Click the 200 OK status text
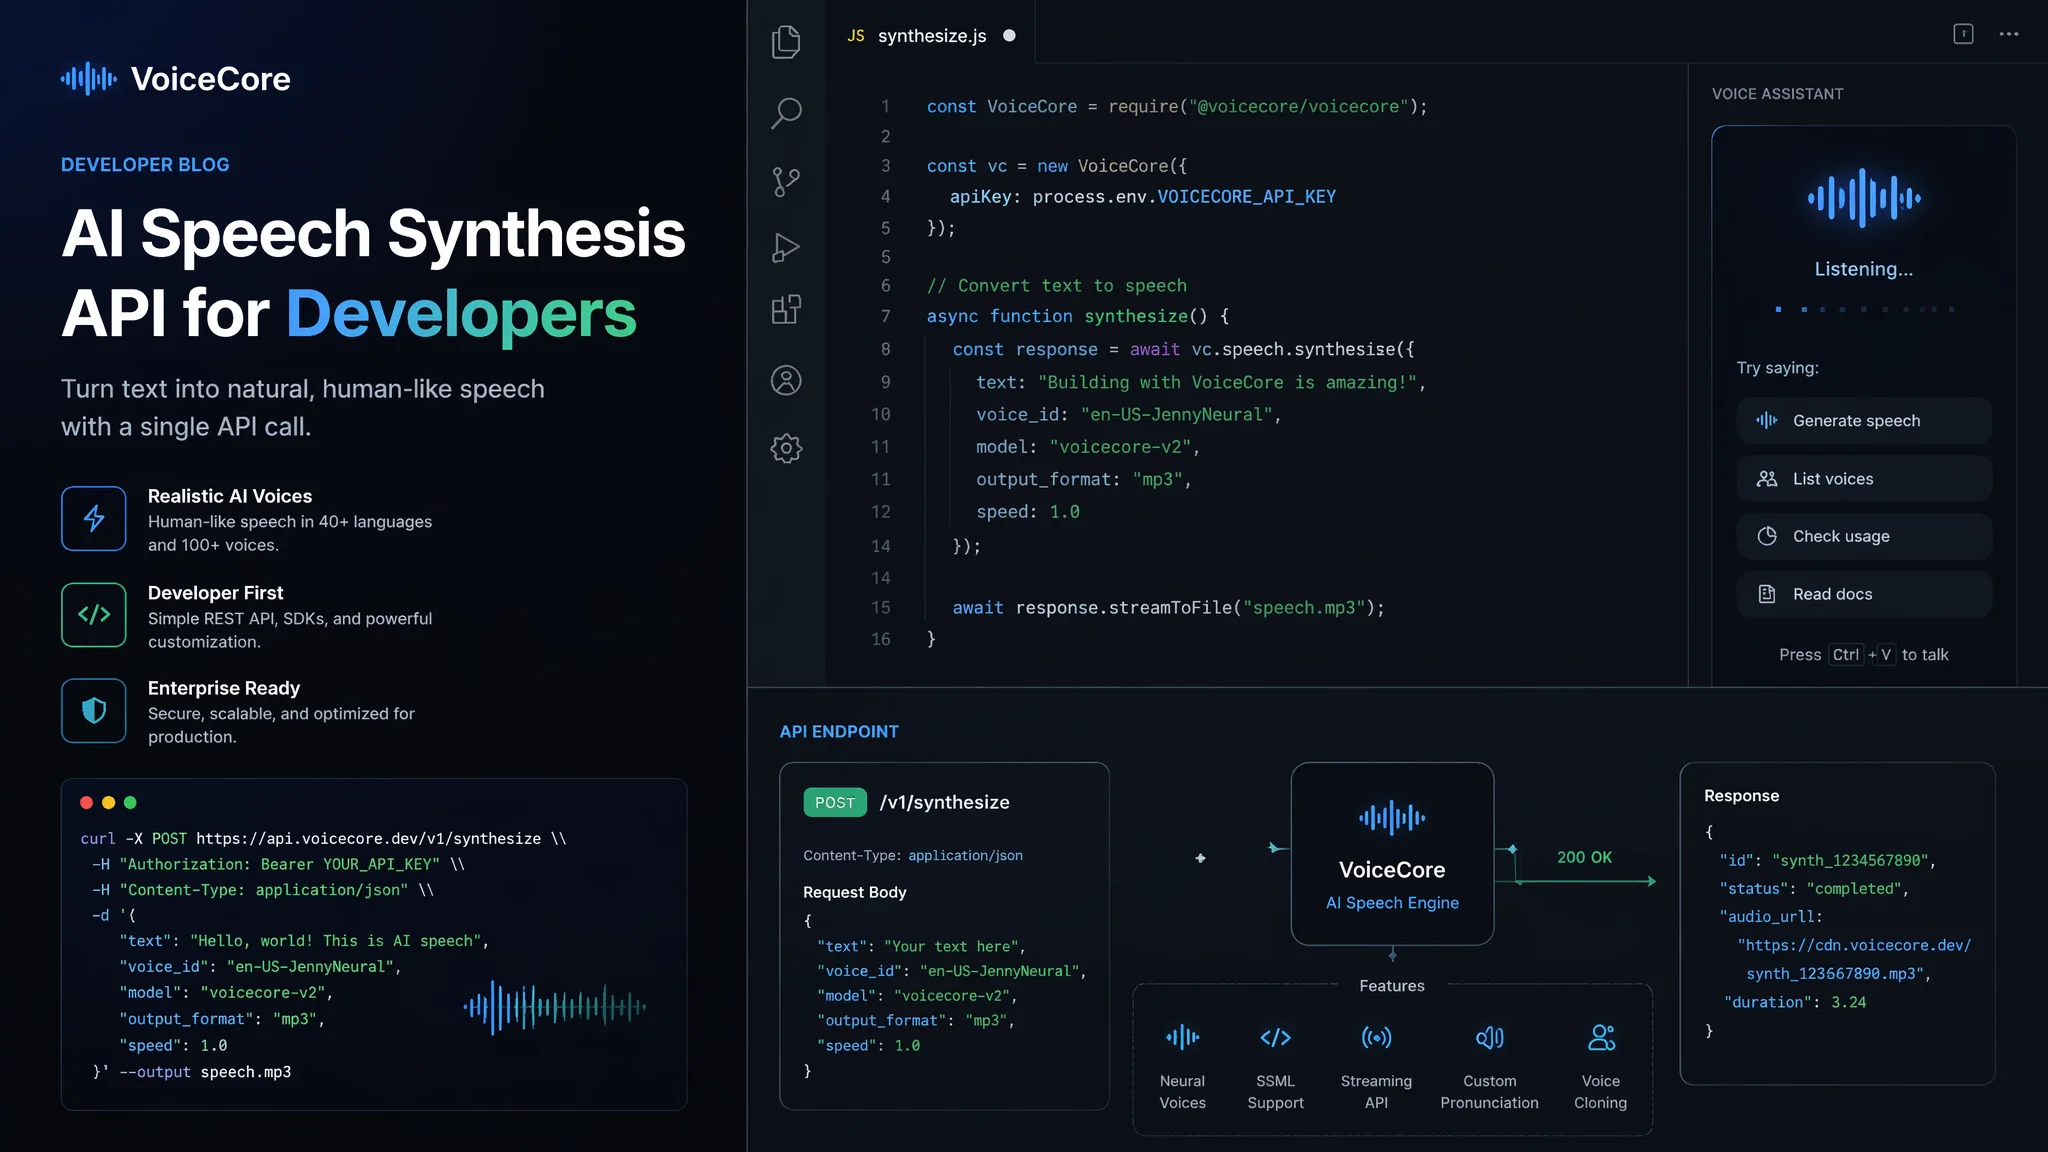The width and height of the screenshot is (2048, 1152). (x=1584, y=857)
